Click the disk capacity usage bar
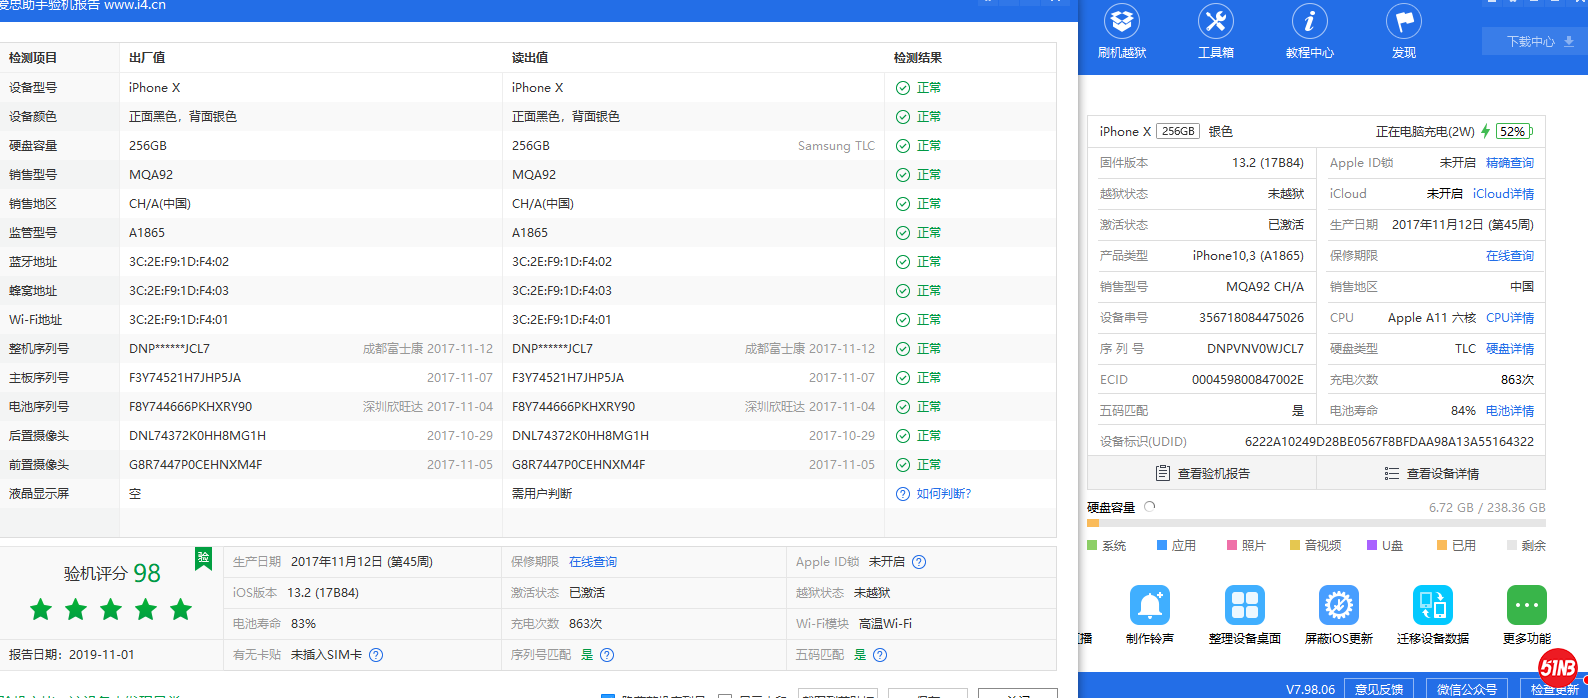Viewport: 1588px width, 698px height. 1316,523
